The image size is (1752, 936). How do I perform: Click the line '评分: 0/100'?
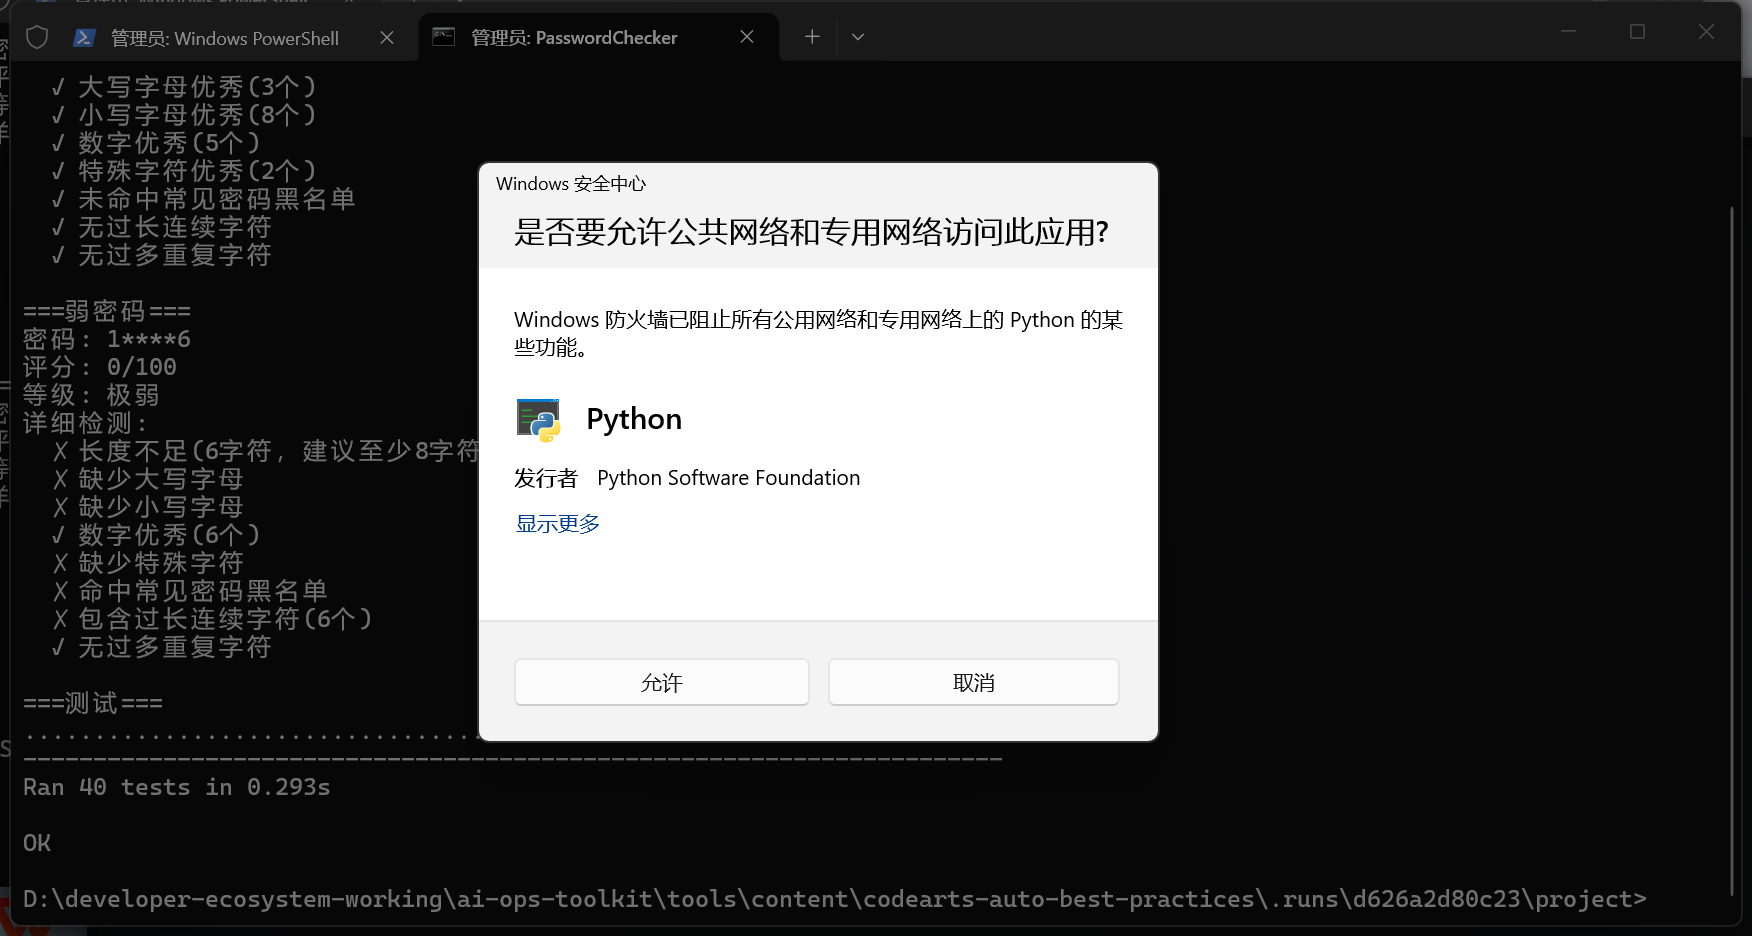[x=100, y=367]
